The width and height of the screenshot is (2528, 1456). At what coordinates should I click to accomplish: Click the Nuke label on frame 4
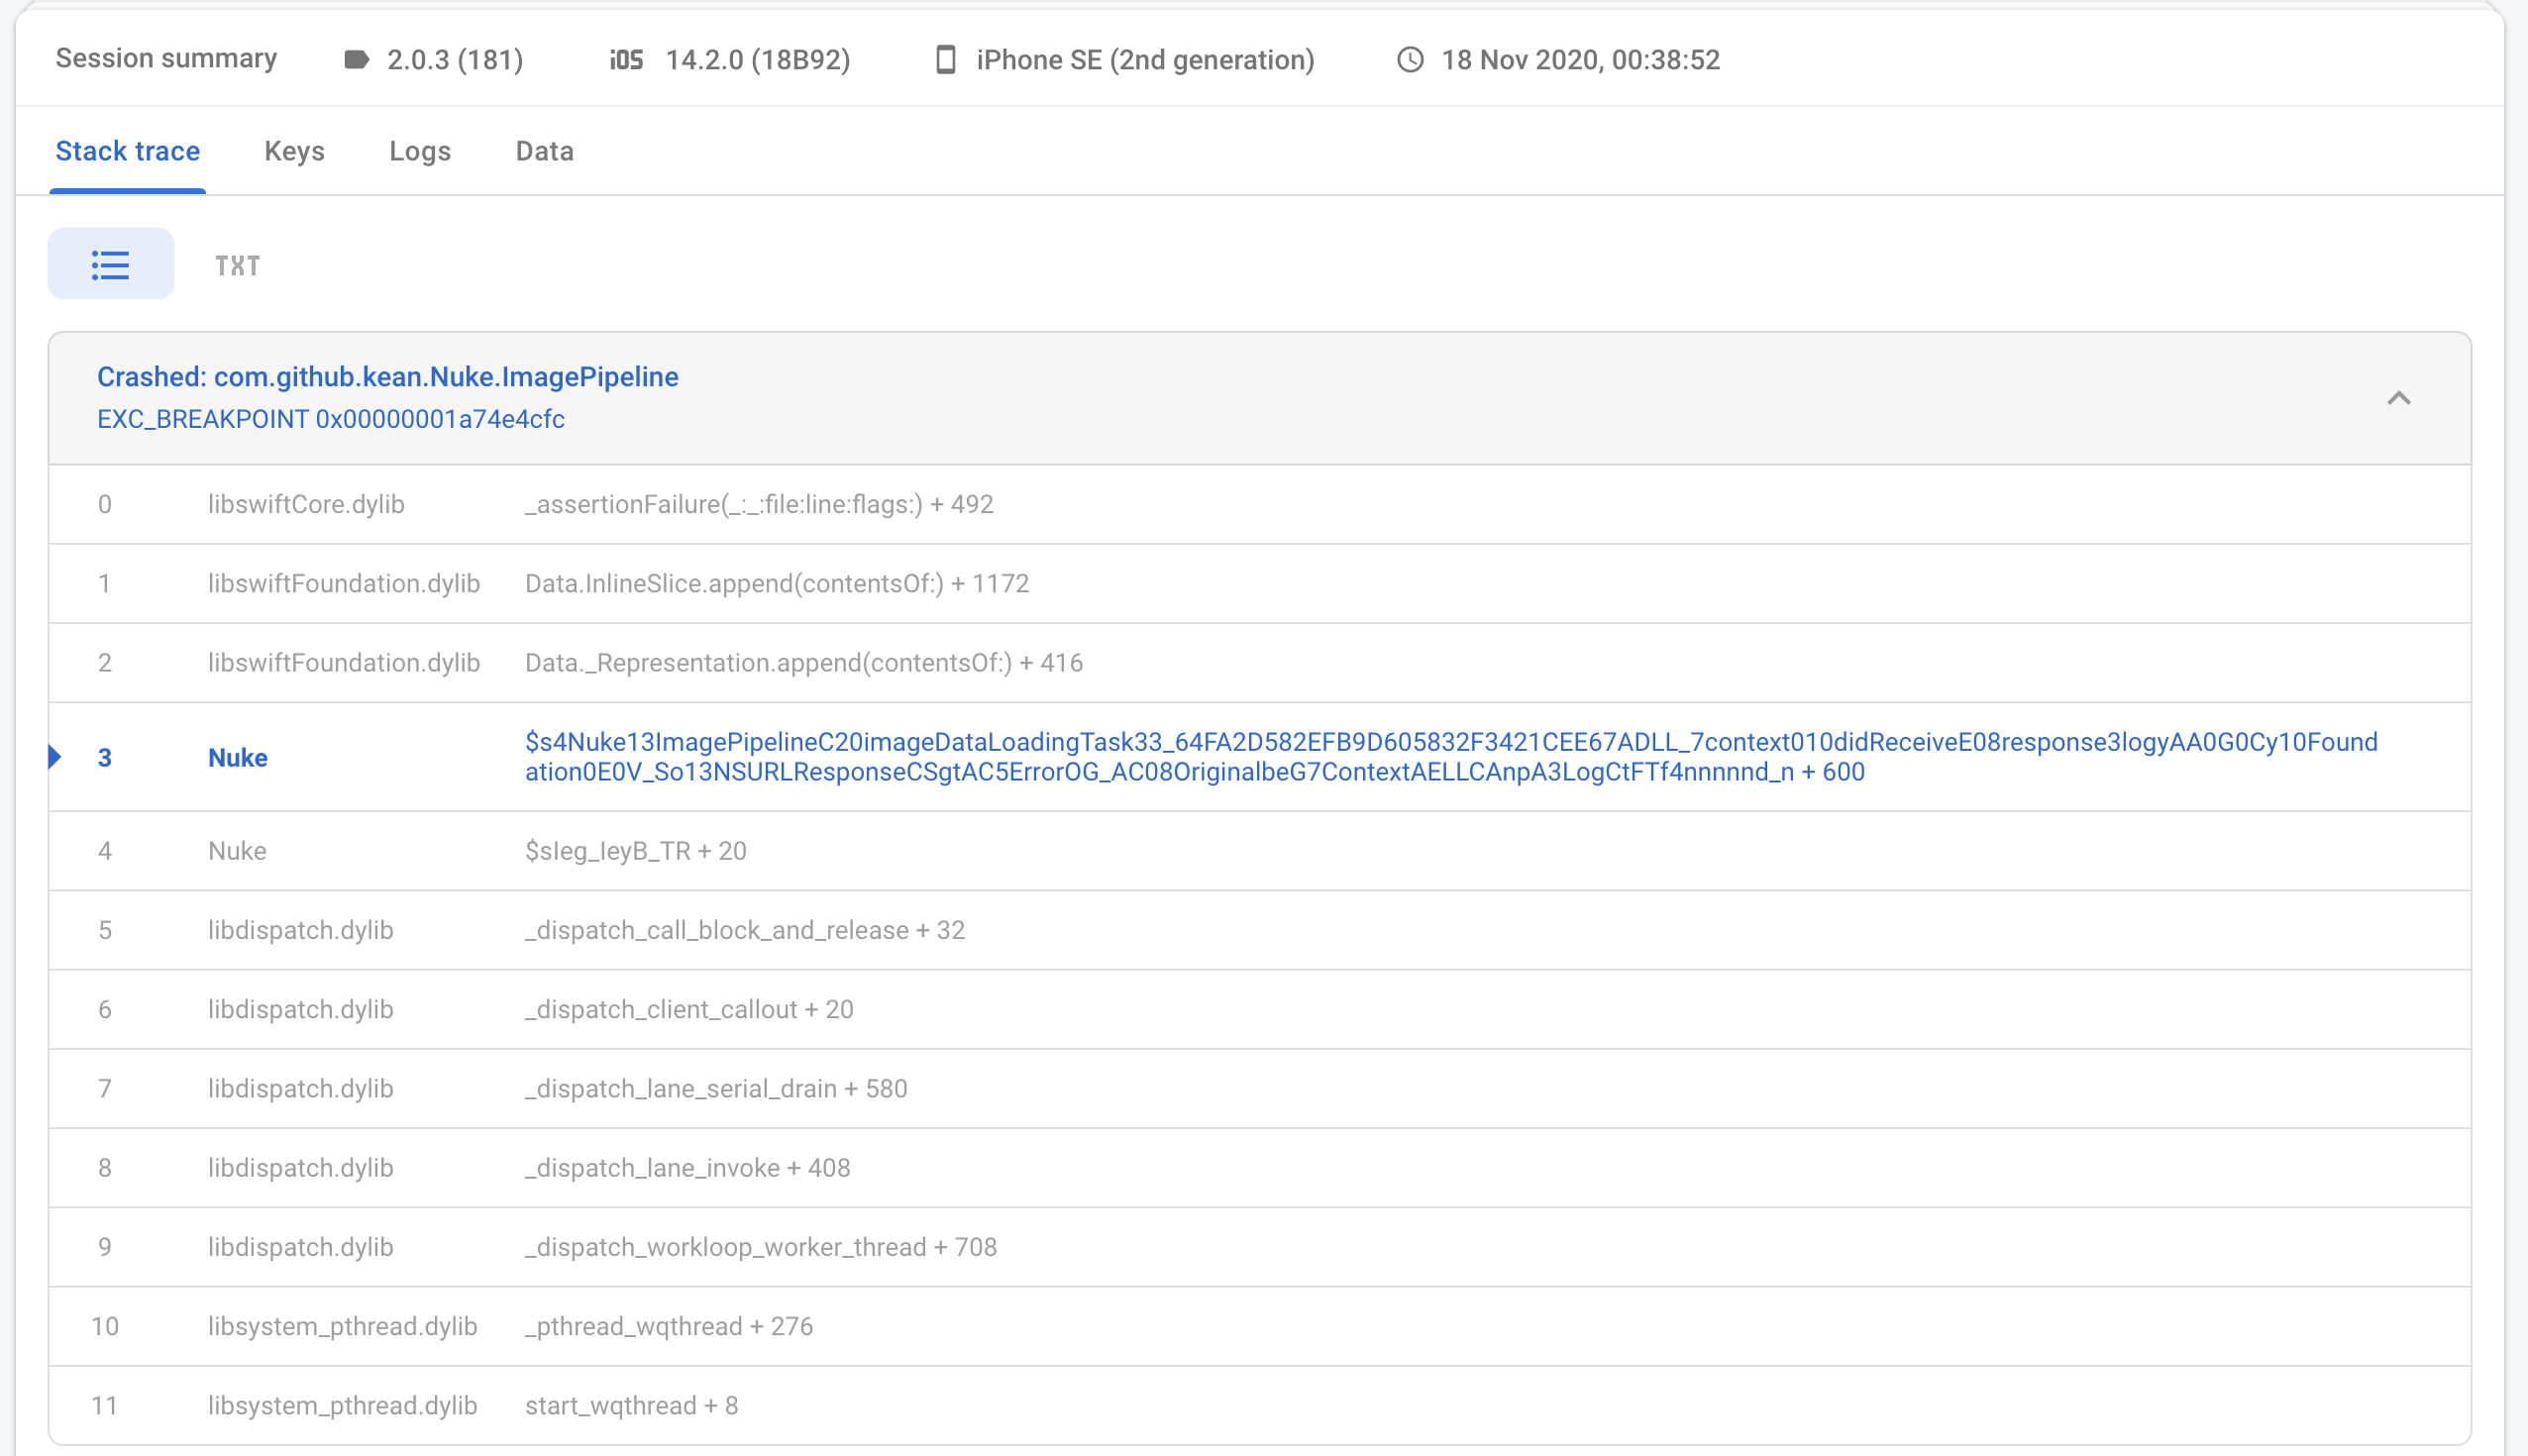click(x=237, y=850)
